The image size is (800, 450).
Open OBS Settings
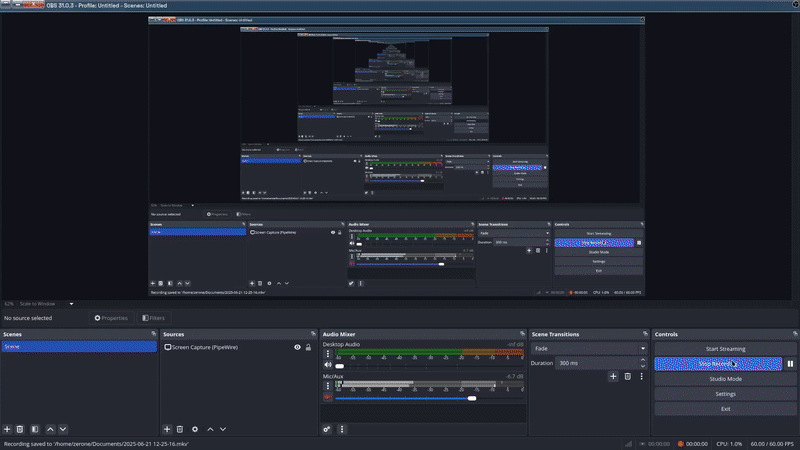coord(725,394)
